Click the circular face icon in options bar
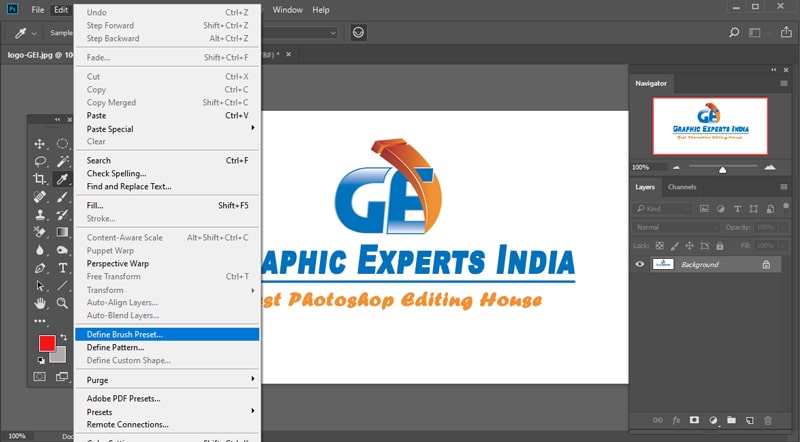 [359, 33]
